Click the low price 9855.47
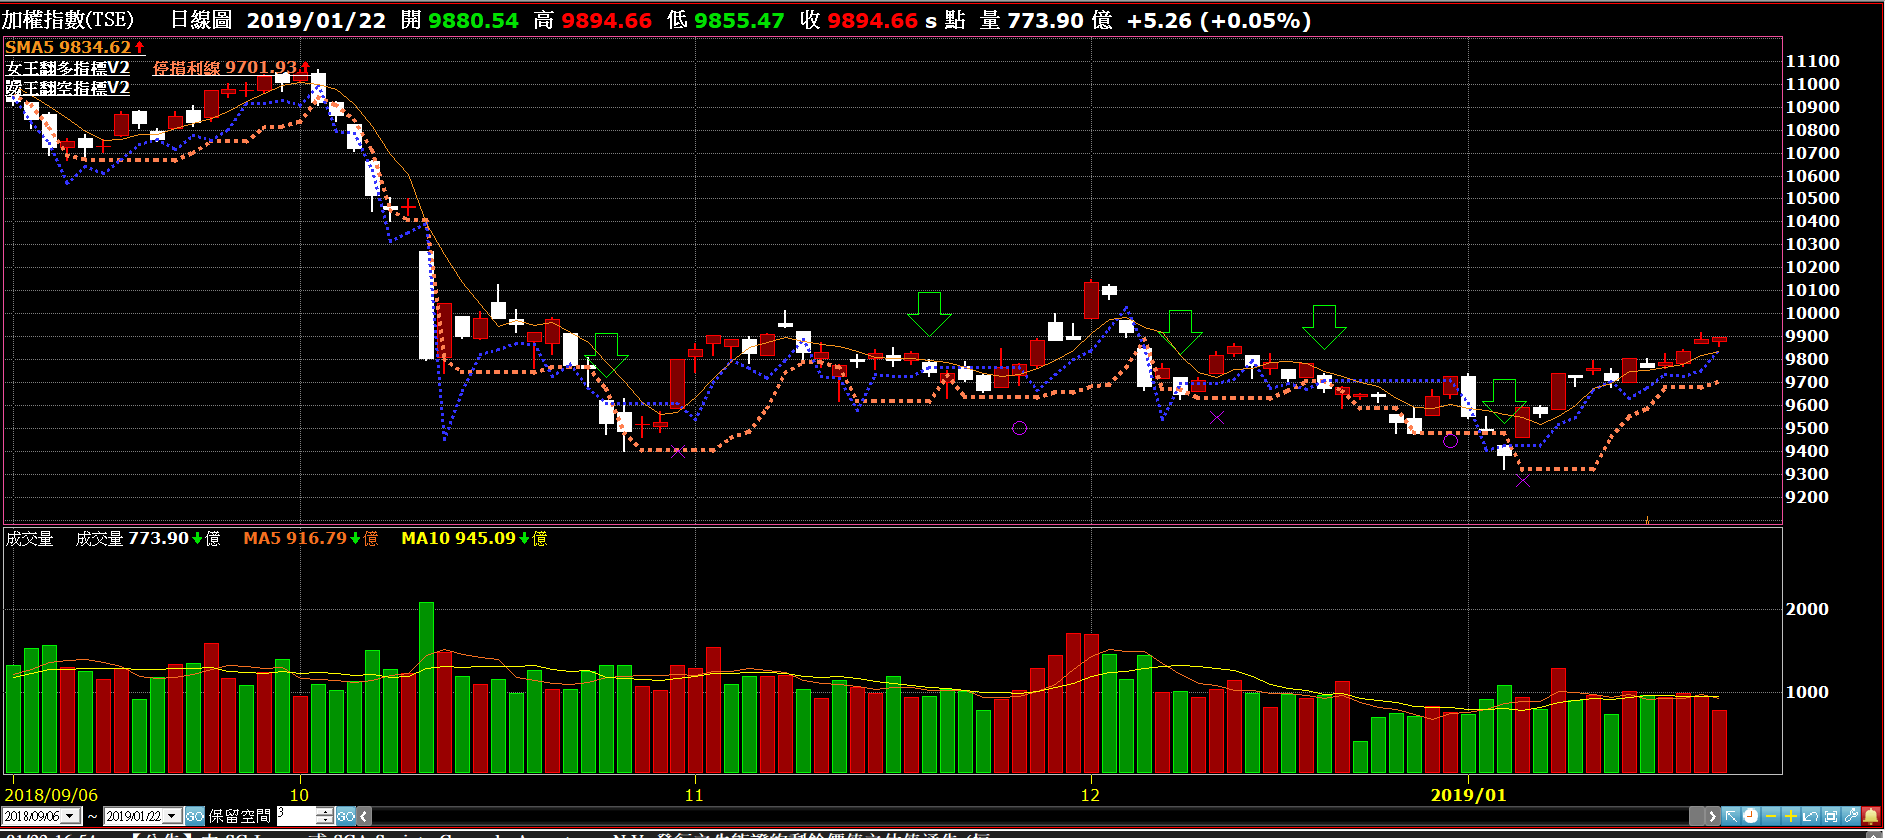1886x838 pixels. pyautogui.click(x=739, y=20)
